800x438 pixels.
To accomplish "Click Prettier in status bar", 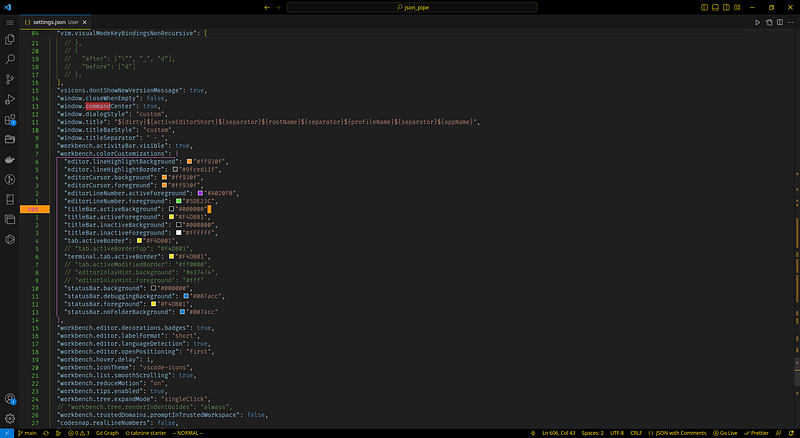I will tap(756, 433).
